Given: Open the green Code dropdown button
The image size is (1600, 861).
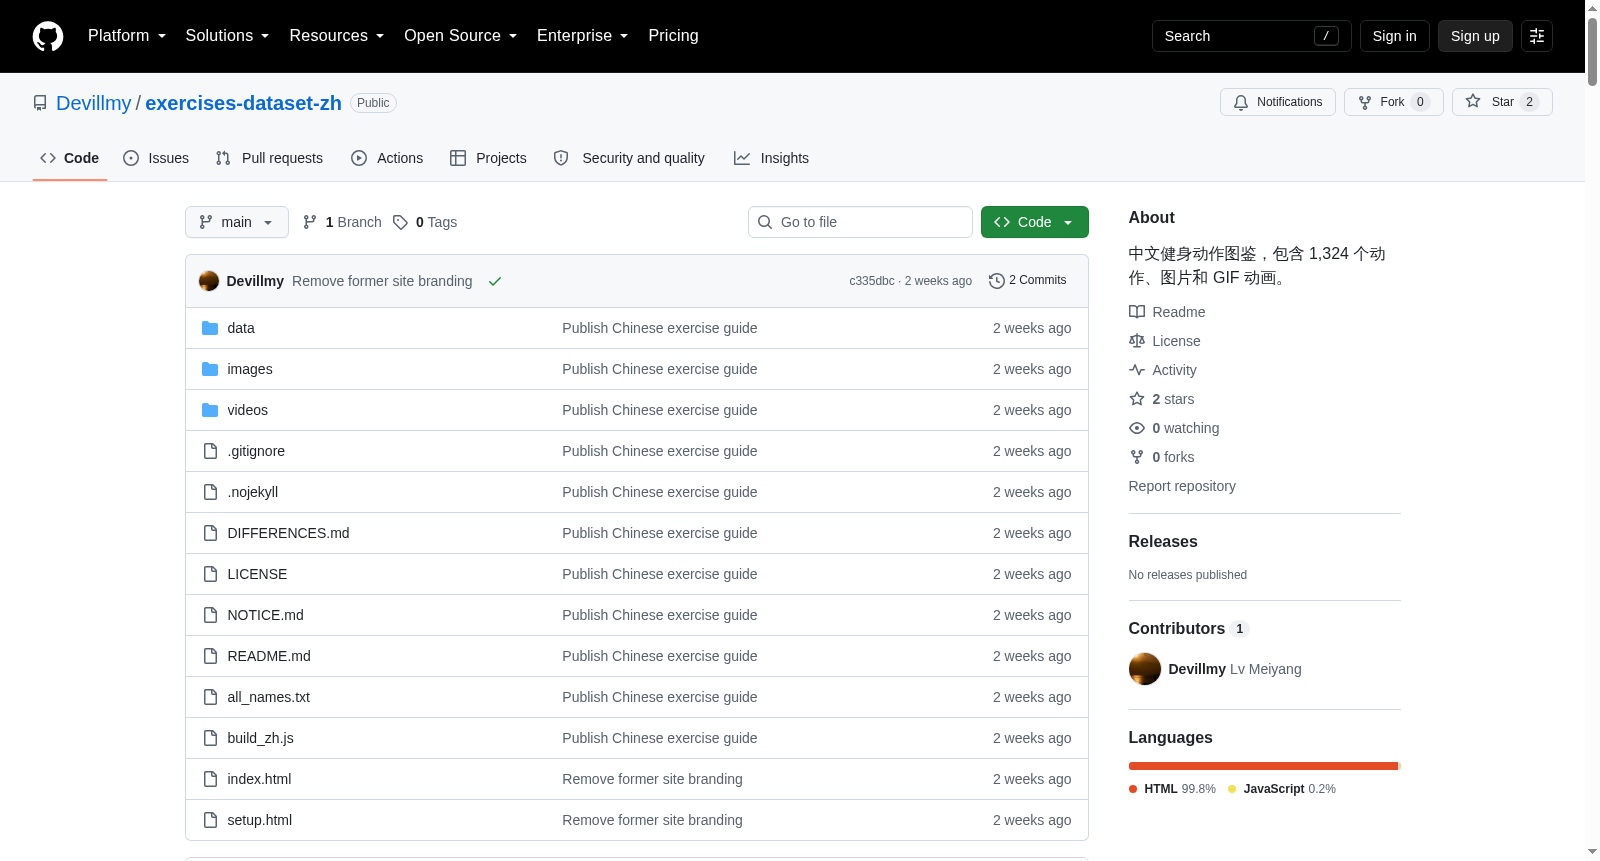Looking at the screenshot, I should 1035,222.
